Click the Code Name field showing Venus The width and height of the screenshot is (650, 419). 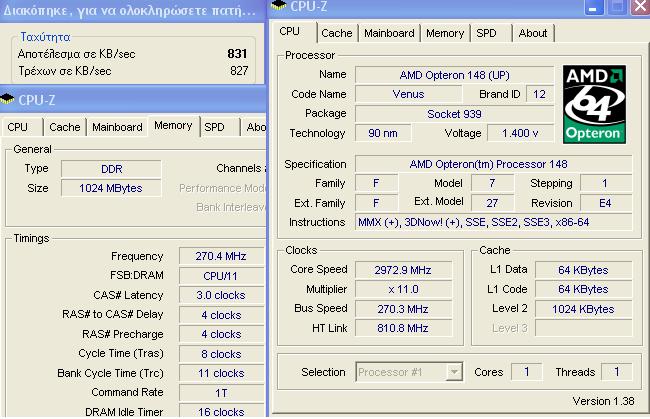coord(408,94)
